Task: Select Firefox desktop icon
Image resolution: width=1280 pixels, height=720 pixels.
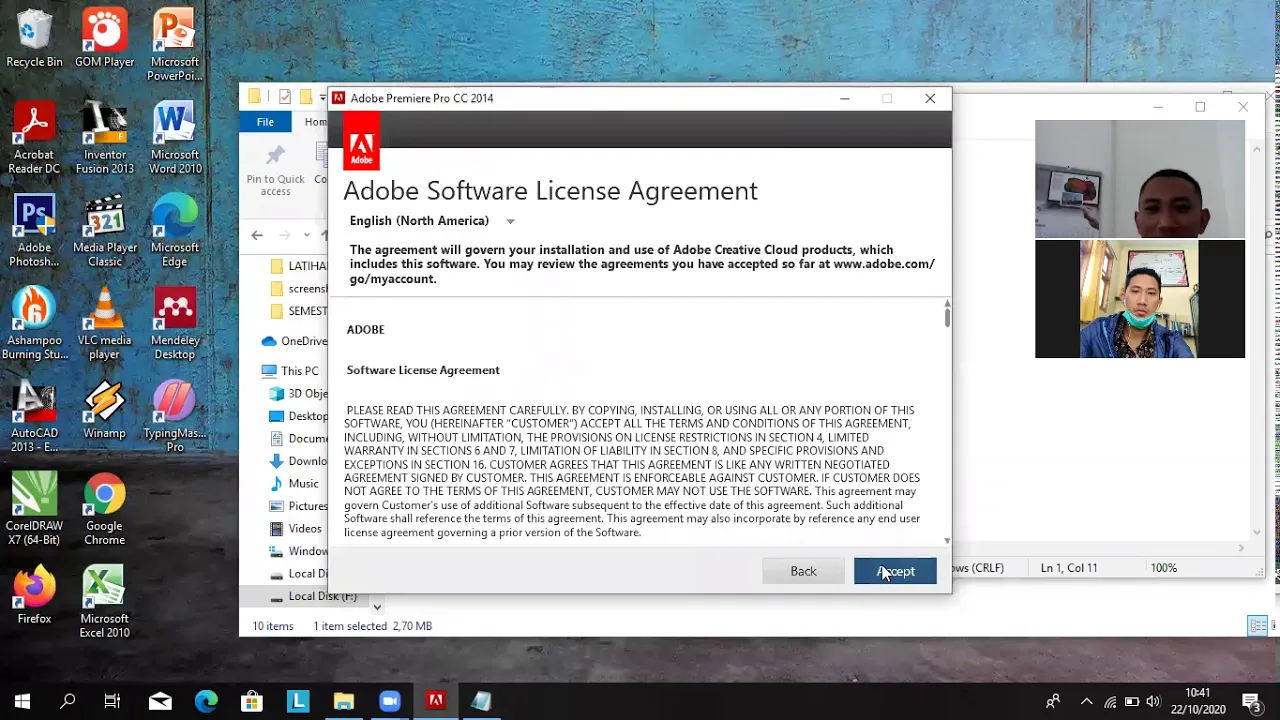Action: tap(34, 596)
